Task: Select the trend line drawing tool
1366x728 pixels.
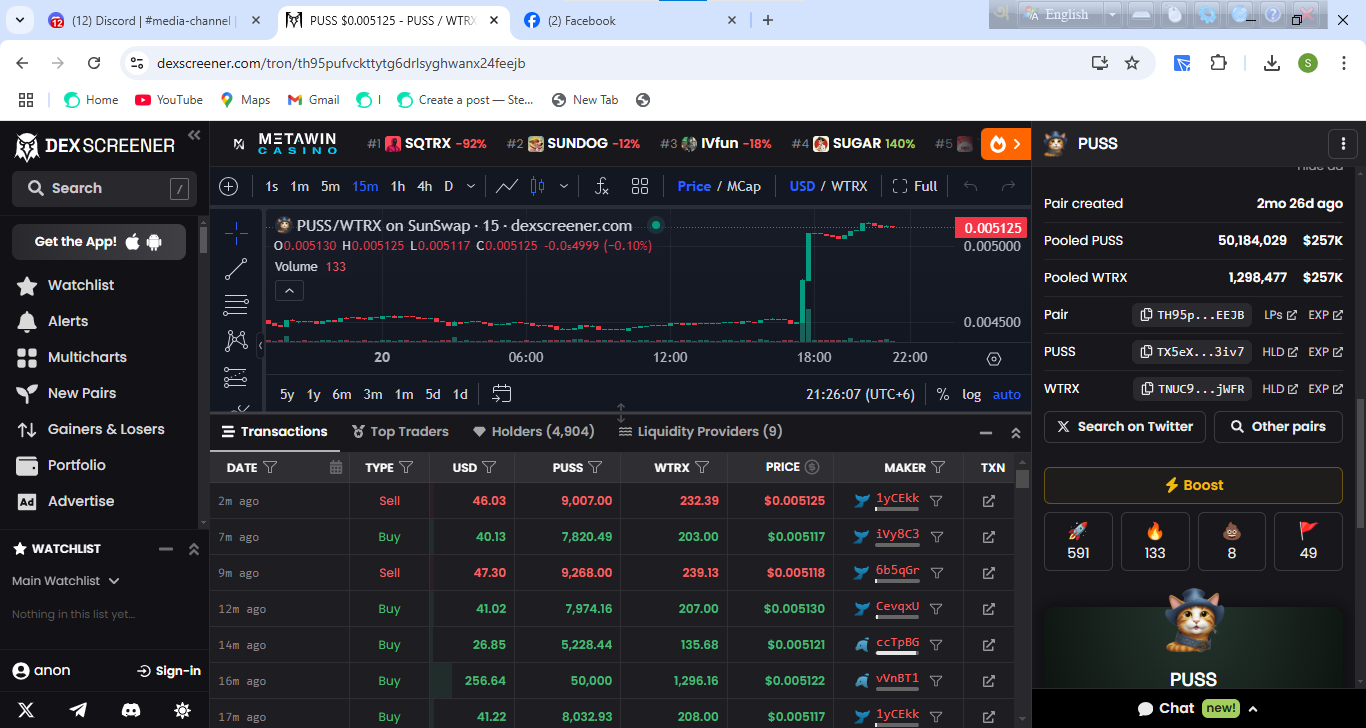Action: coord(236,269)
